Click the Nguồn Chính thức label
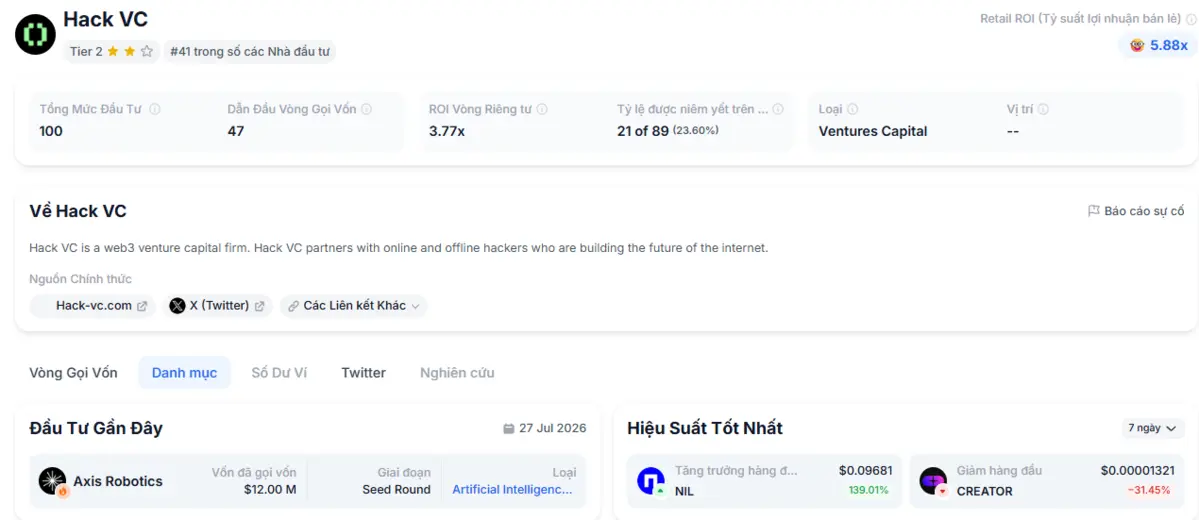 pyautogui.click(x=80, y=279)
